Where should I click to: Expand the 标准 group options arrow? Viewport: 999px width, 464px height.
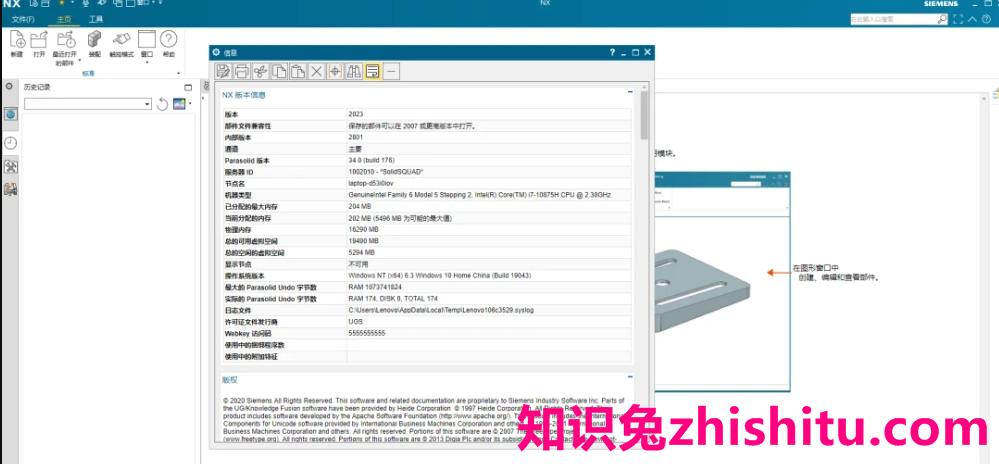point(178,73)
